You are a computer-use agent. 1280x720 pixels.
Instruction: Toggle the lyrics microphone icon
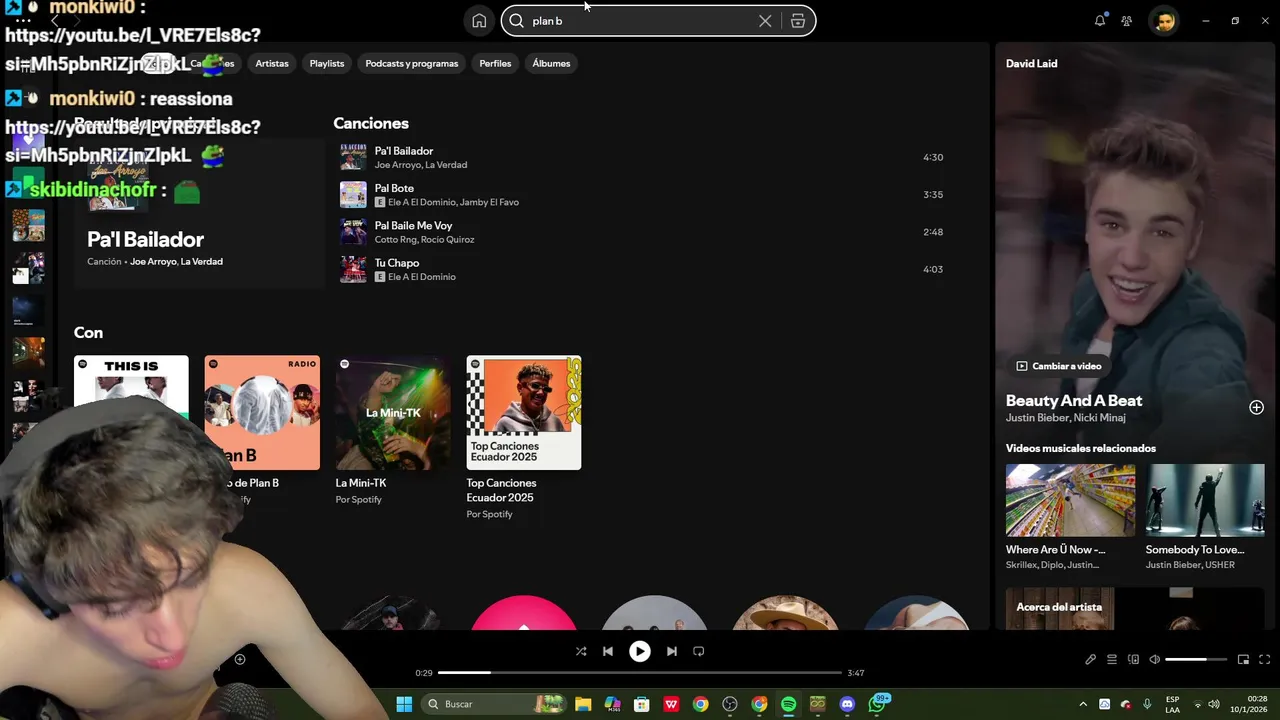(1091, 659)
